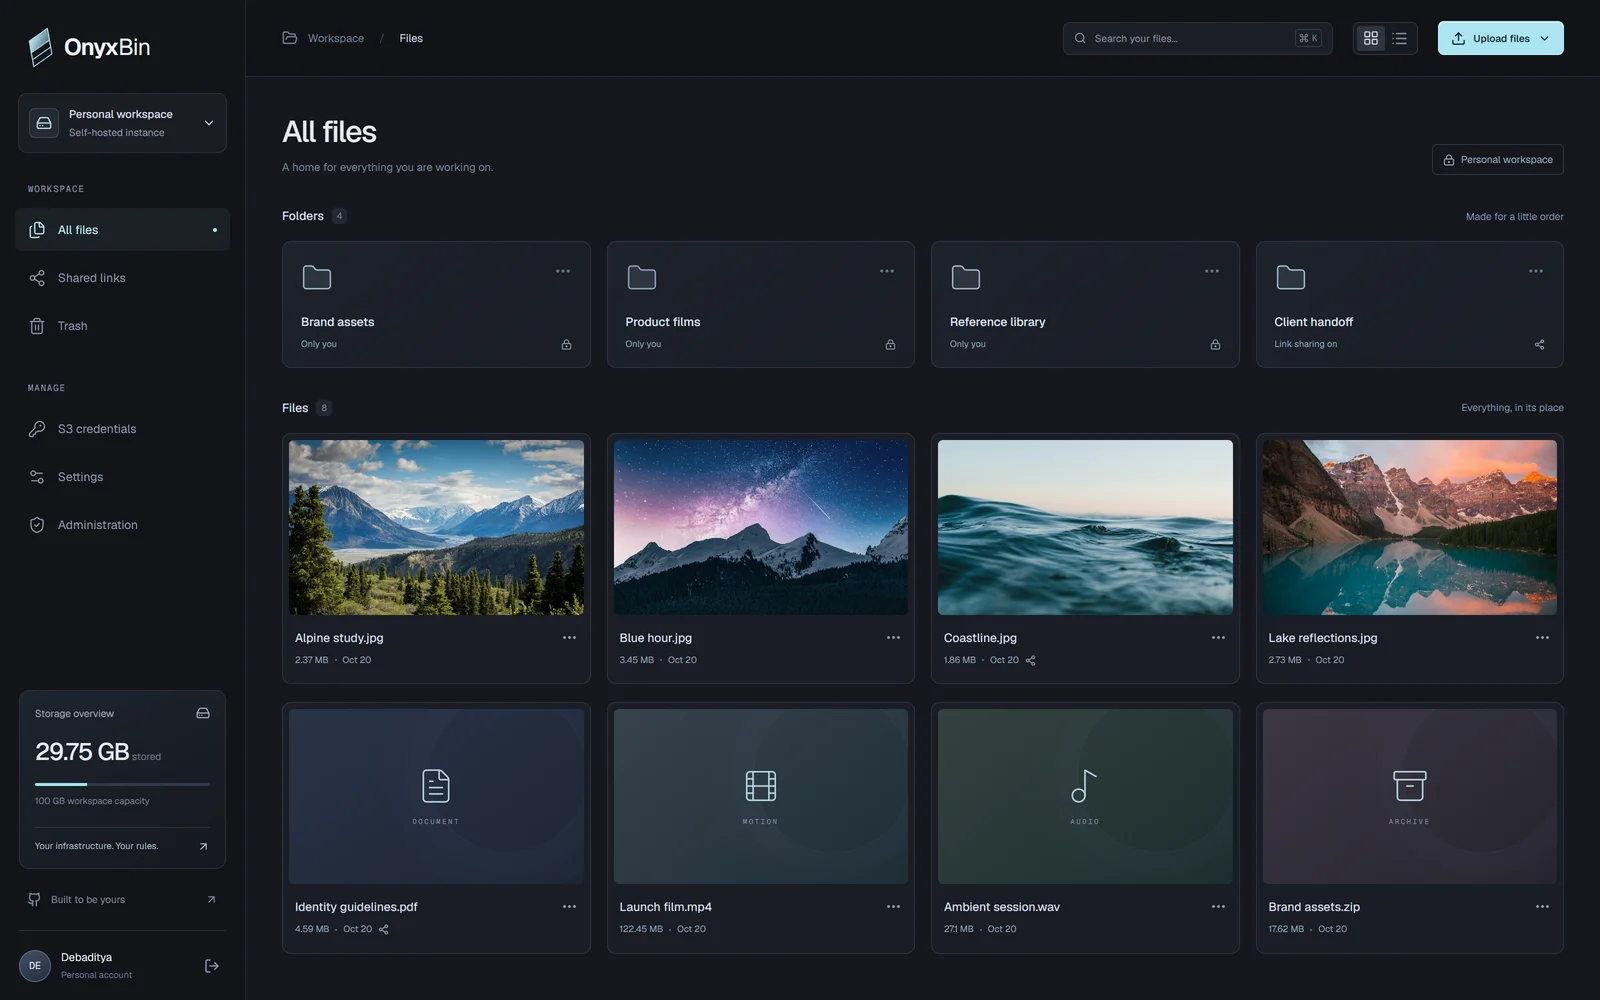Expand the Personal workspace switcher
Viewport: 1600px width, 1000px height.
[122, 123]
